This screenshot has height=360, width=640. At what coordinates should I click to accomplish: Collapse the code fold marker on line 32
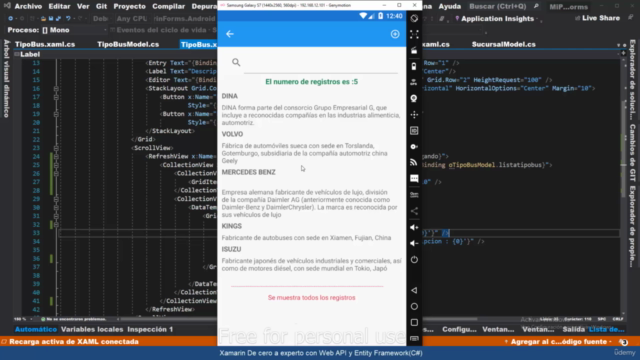[x=56, y=224]
